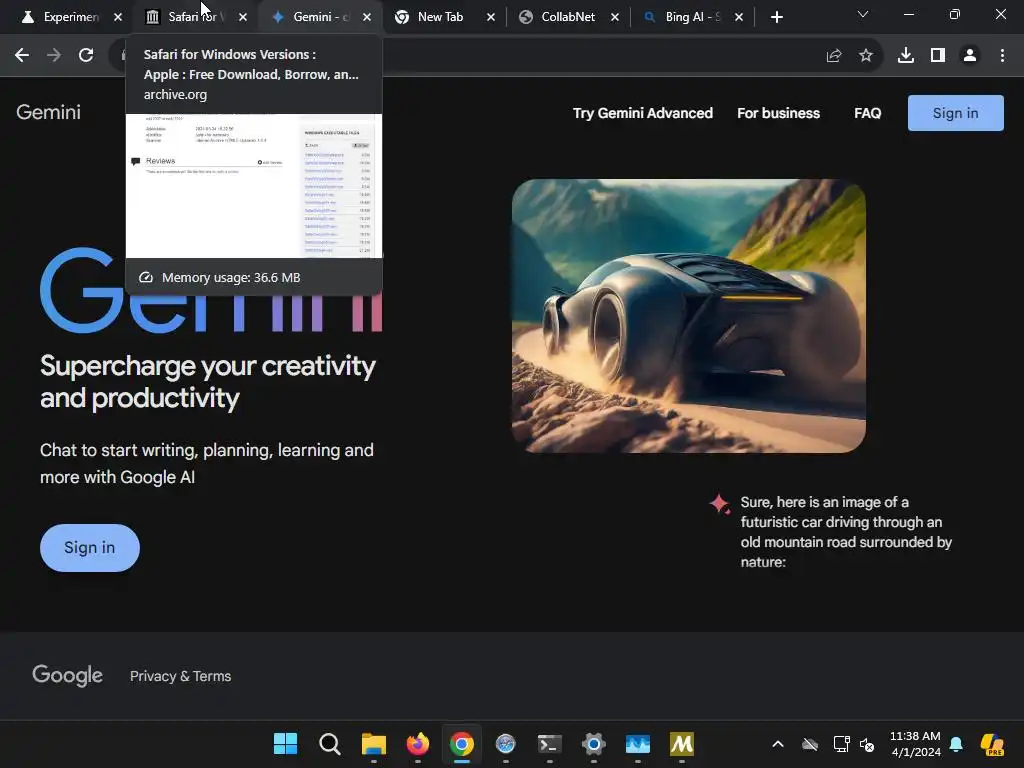Switch to the Bing AI tab
This screenshot has height=768, width=1024.
click(691, 17)
